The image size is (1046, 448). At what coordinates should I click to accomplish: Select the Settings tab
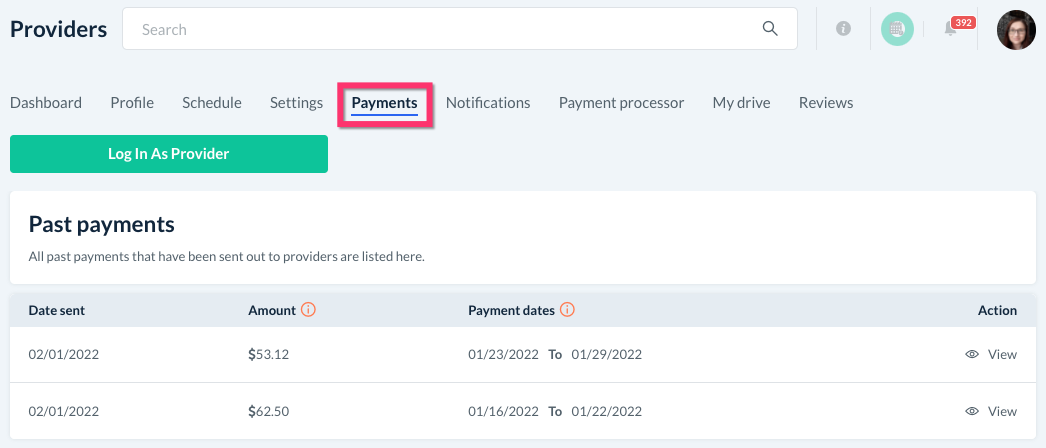tap(296, 102)
